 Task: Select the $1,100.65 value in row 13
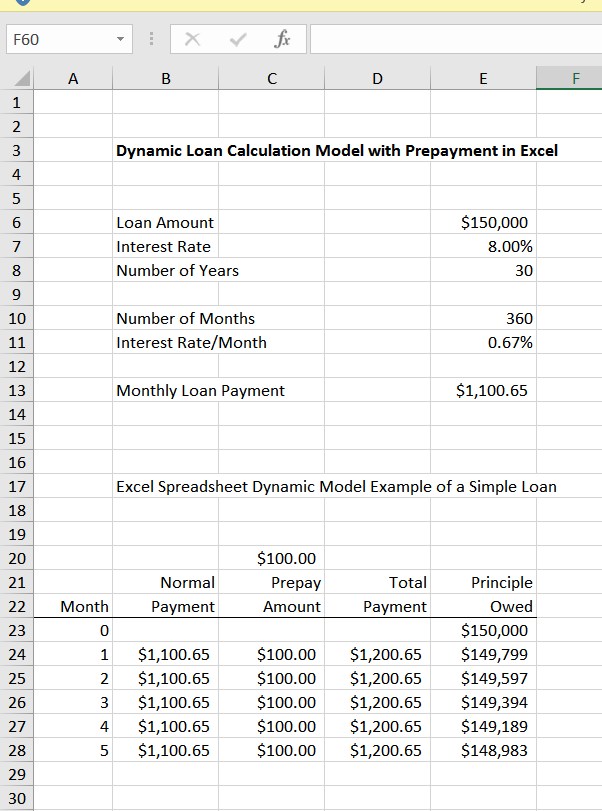483,391
